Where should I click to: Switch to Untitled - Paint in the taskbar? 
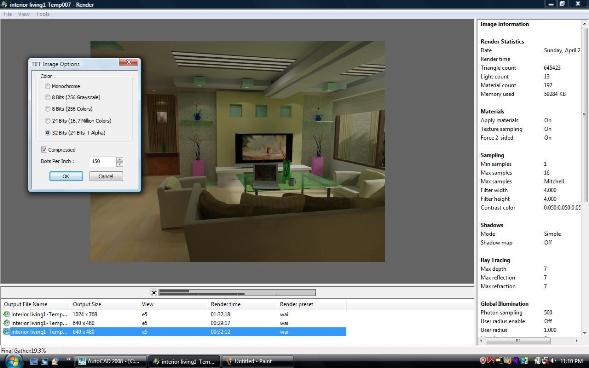(257, 361)
